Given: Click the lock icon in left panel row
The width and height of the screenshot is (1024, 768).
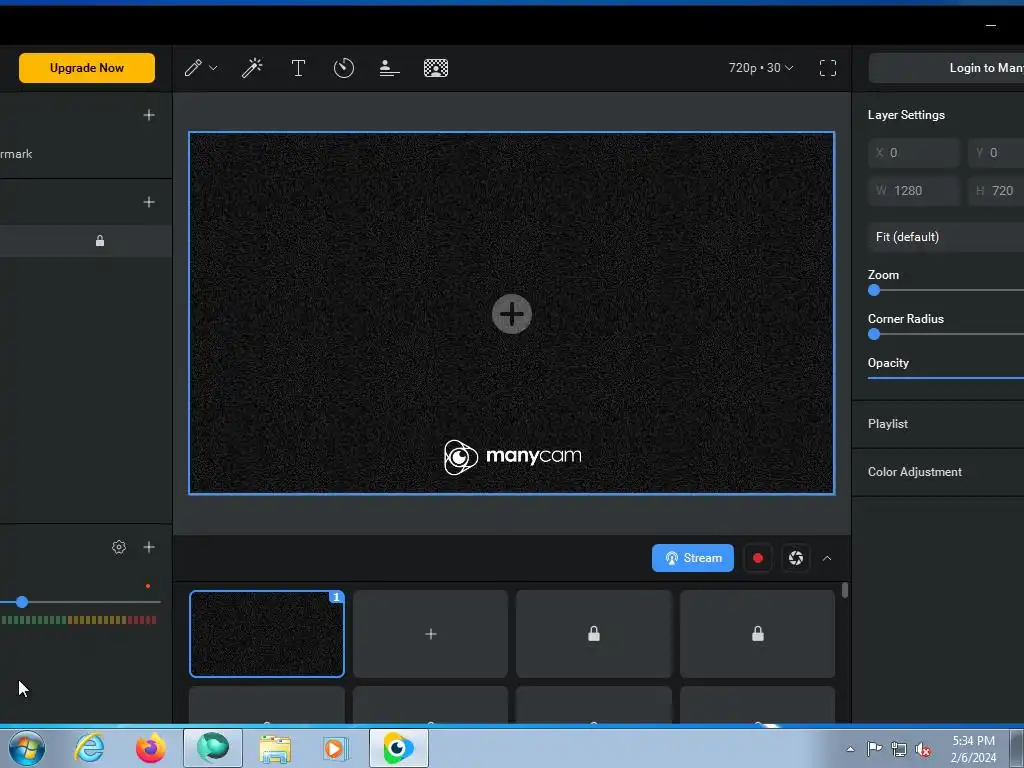Looking at the screenshot, I should 100,241.
